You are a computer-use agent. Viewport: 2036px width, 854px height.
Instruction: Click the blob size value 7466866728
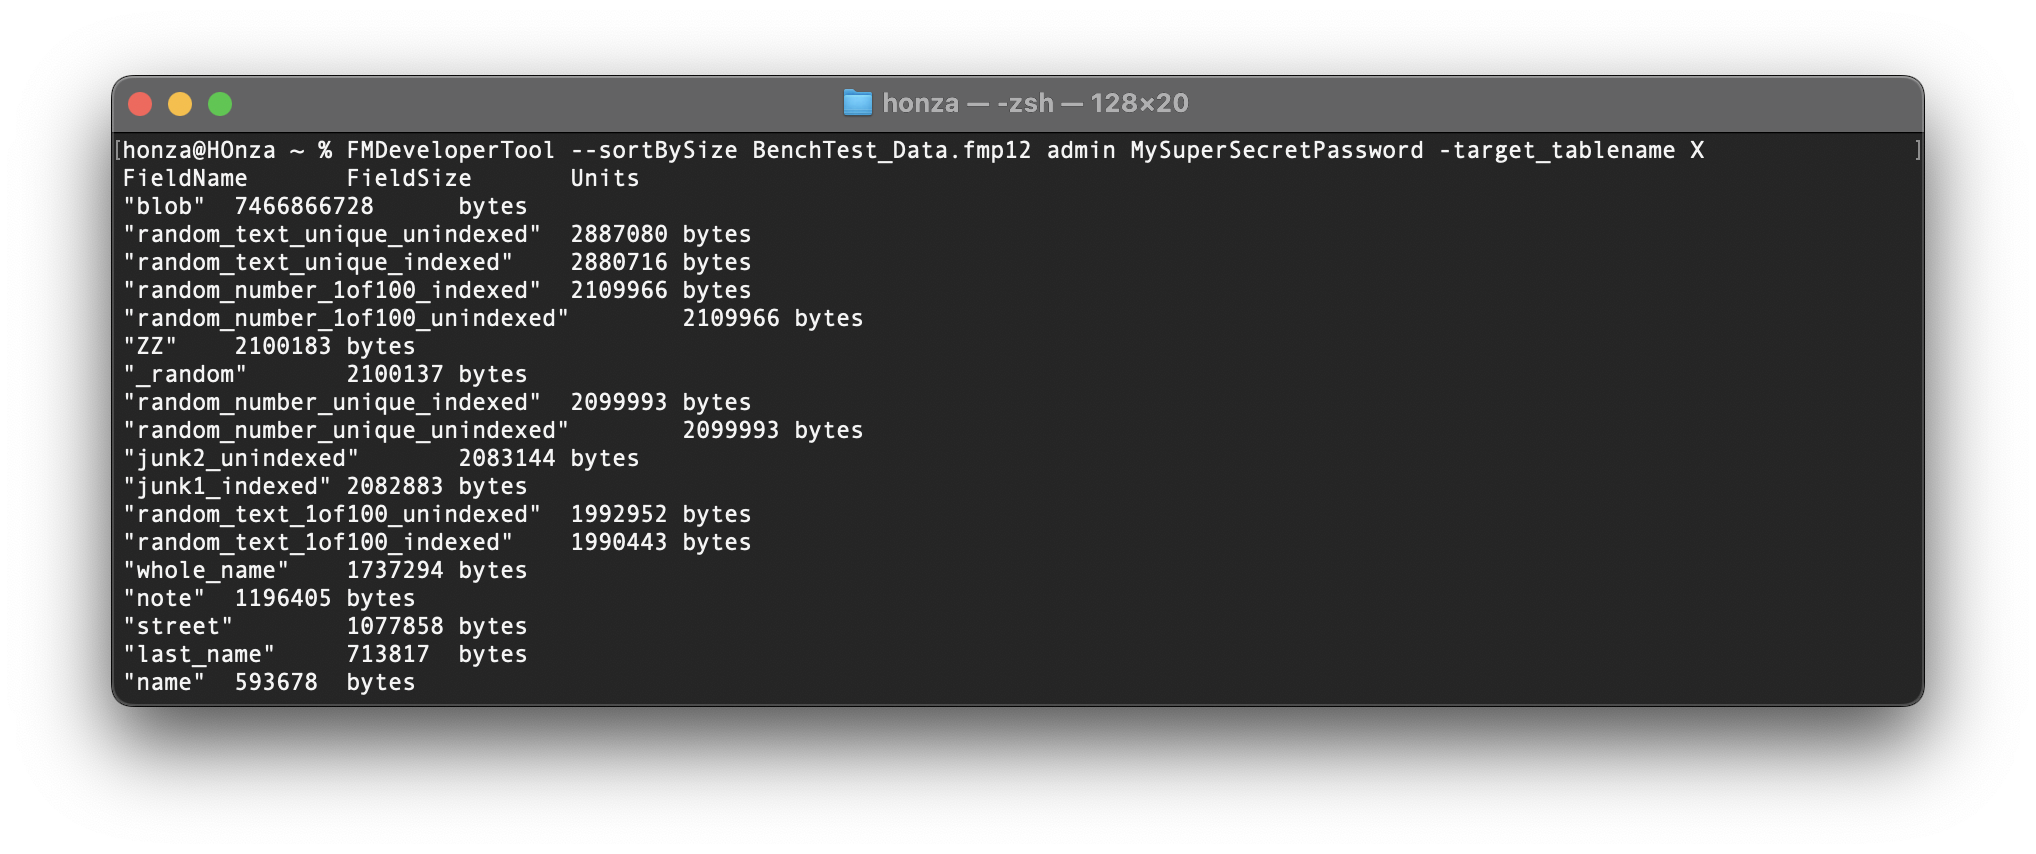[304, 207]
